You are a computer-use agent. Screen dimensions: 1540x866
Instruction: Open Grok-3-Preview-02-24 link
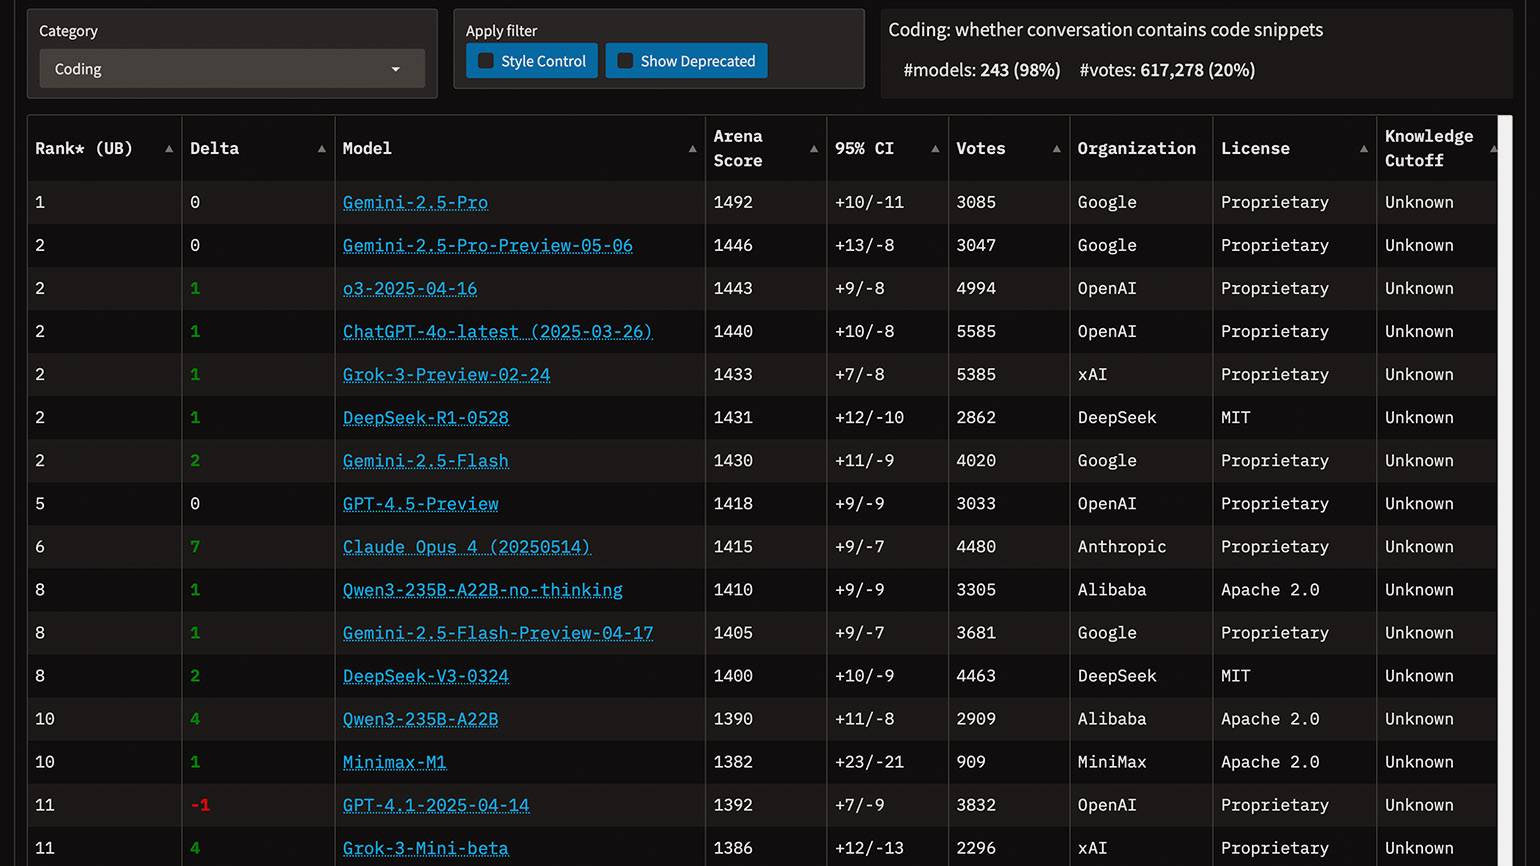point(446,374)
